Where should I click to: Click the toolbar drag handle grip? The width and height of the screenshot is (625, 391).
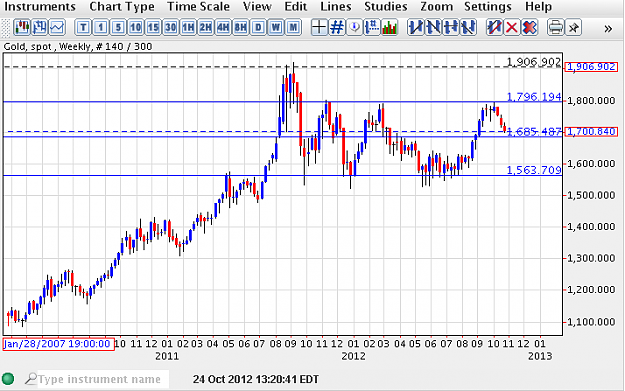click(6, 28)
